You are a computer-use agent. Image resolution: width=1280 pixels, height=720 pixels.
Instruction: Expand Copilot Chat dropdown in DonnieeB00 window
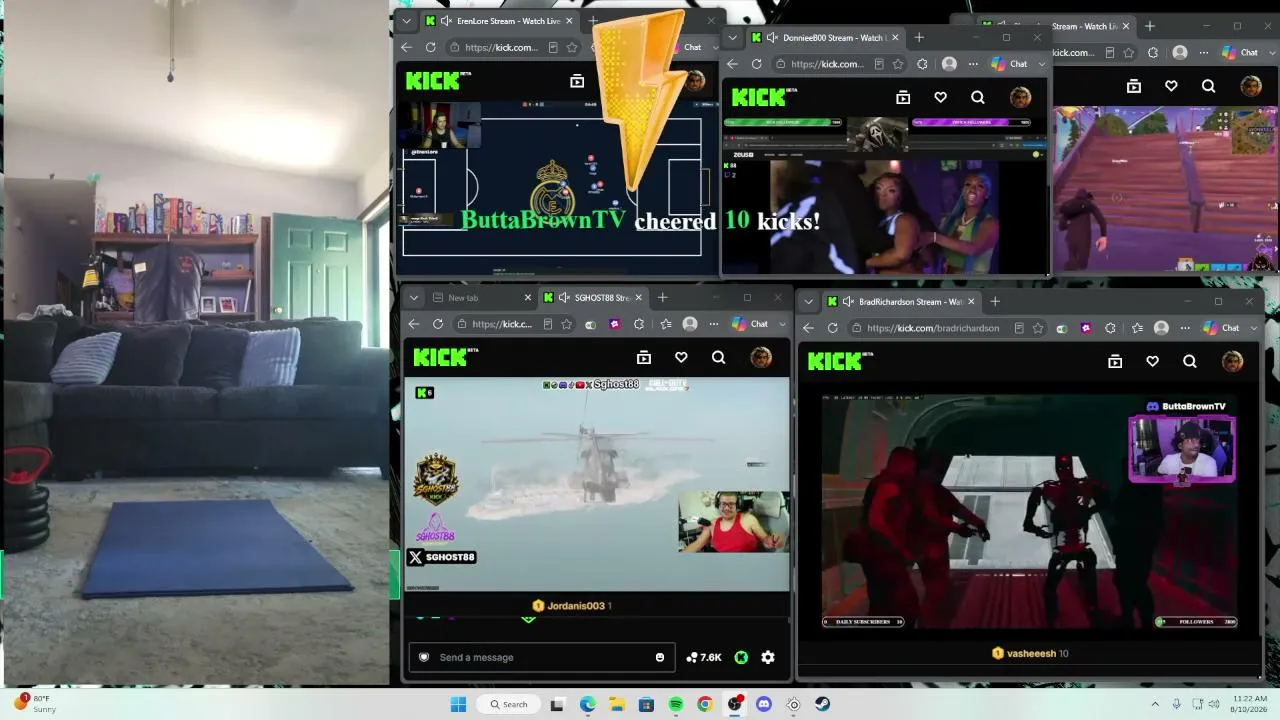pos(1041,64)
